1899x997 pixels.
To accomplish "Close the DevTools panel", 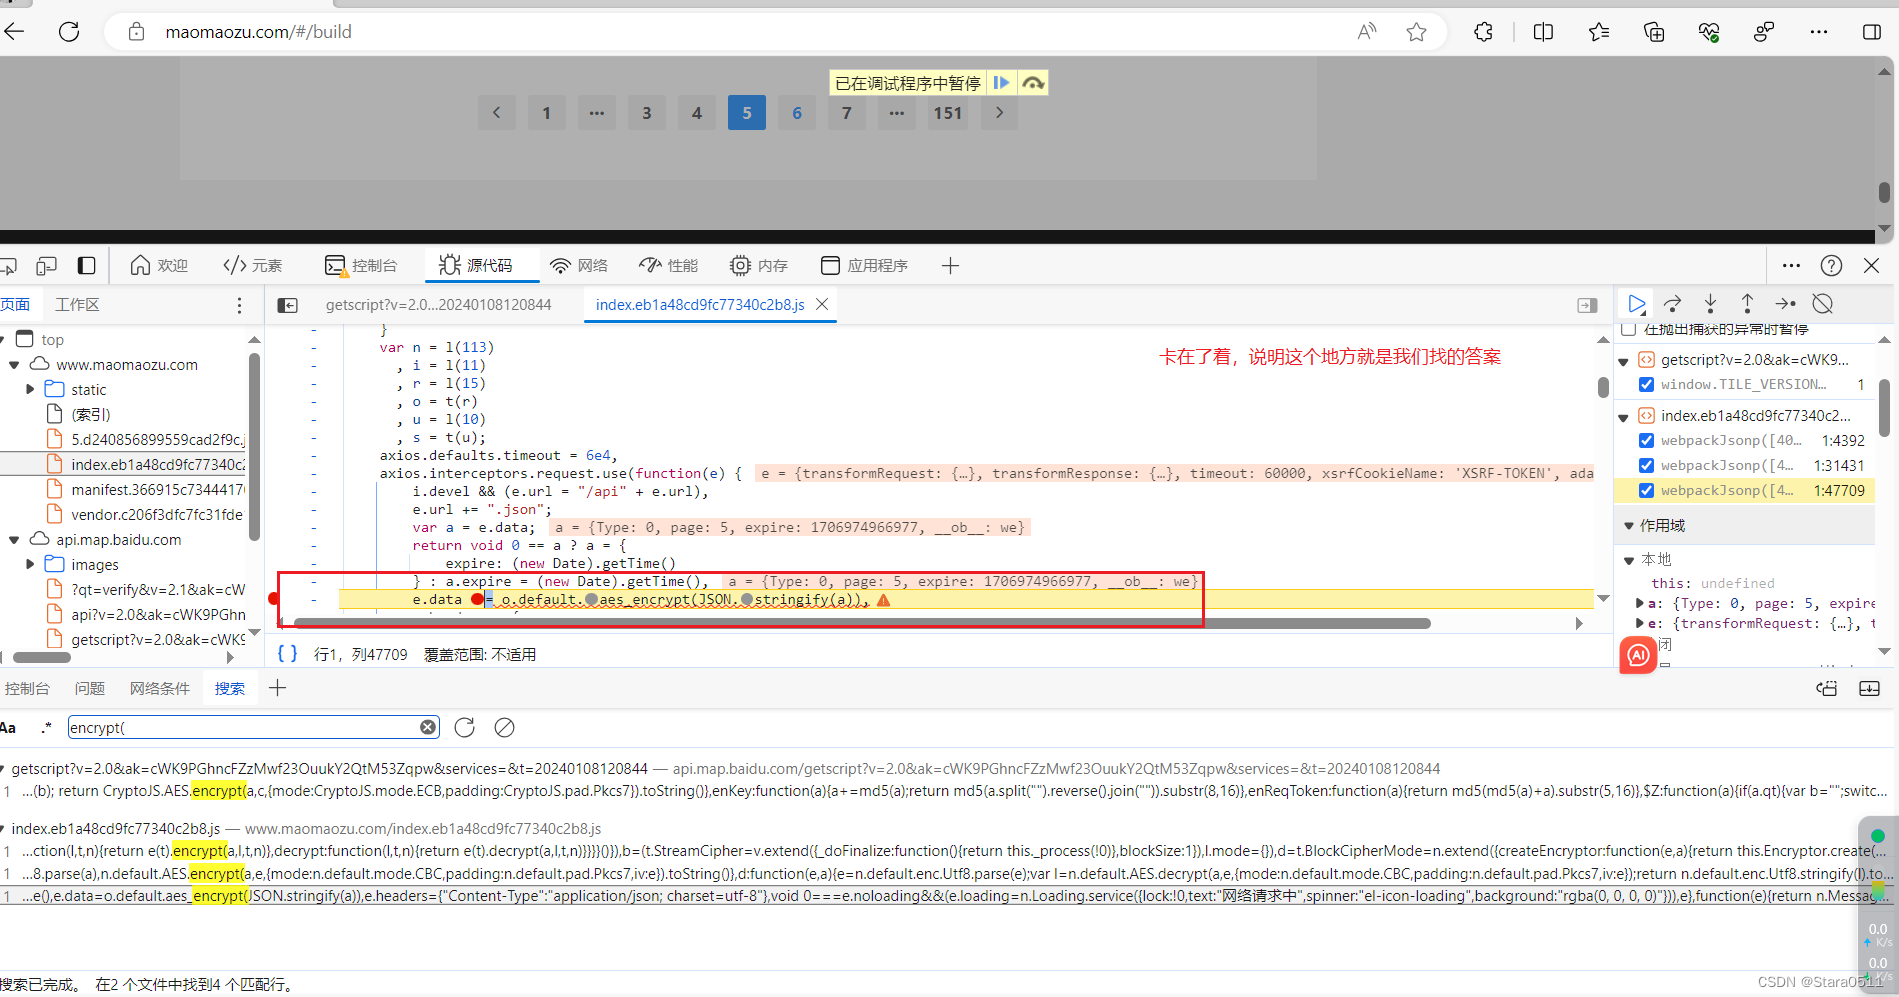I will coord(1872,265).
